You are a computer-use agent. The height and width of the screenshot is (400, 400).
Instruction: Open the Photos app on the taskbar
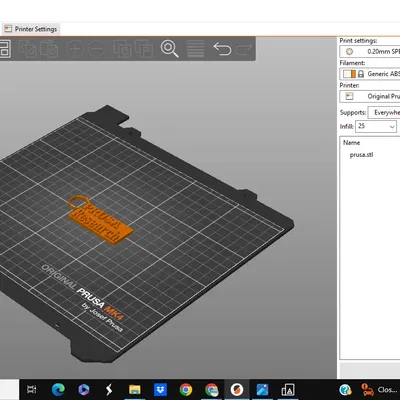pos(263,389)
